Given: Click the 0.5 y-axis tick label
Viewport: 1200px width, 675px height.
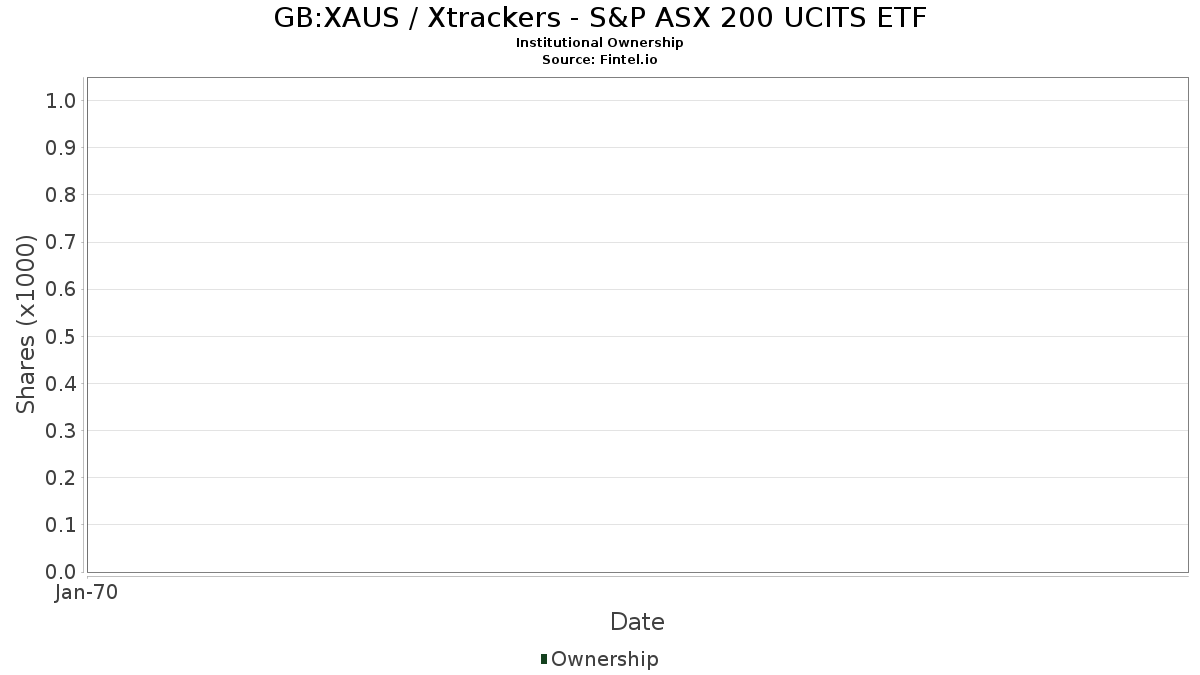Looking at the screenshot, I should coord(61,336).
